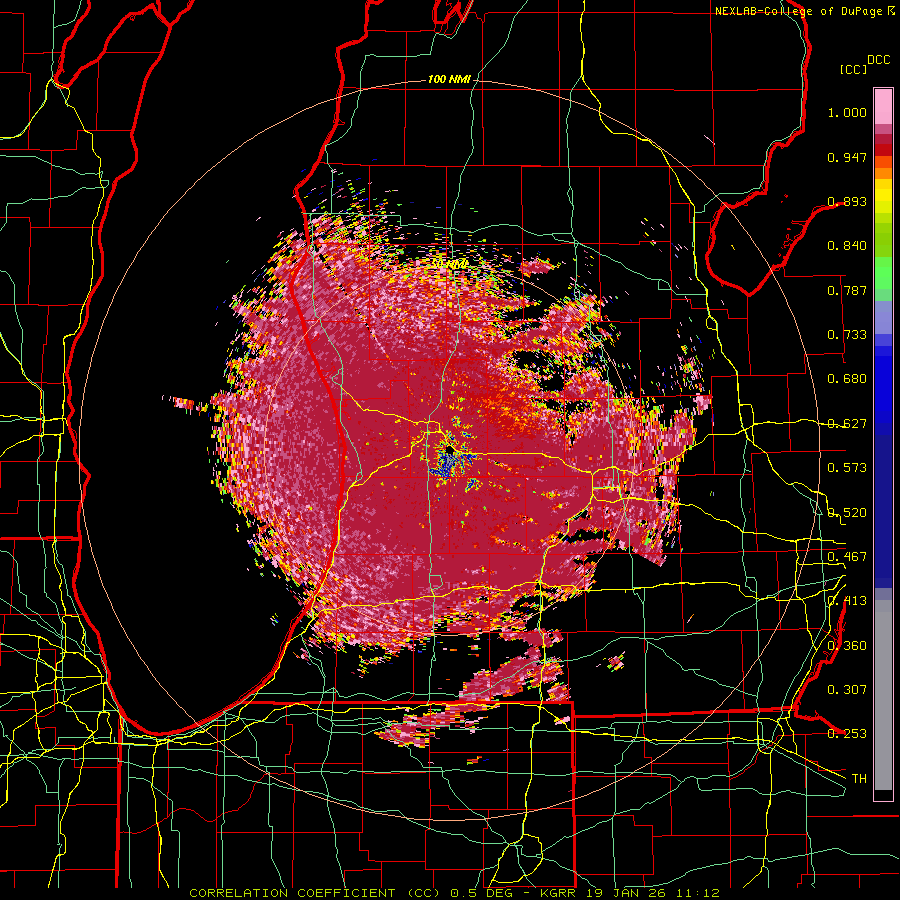900x900 pixels.
Task: Select the 0.840 legend value
Action: 847,246
